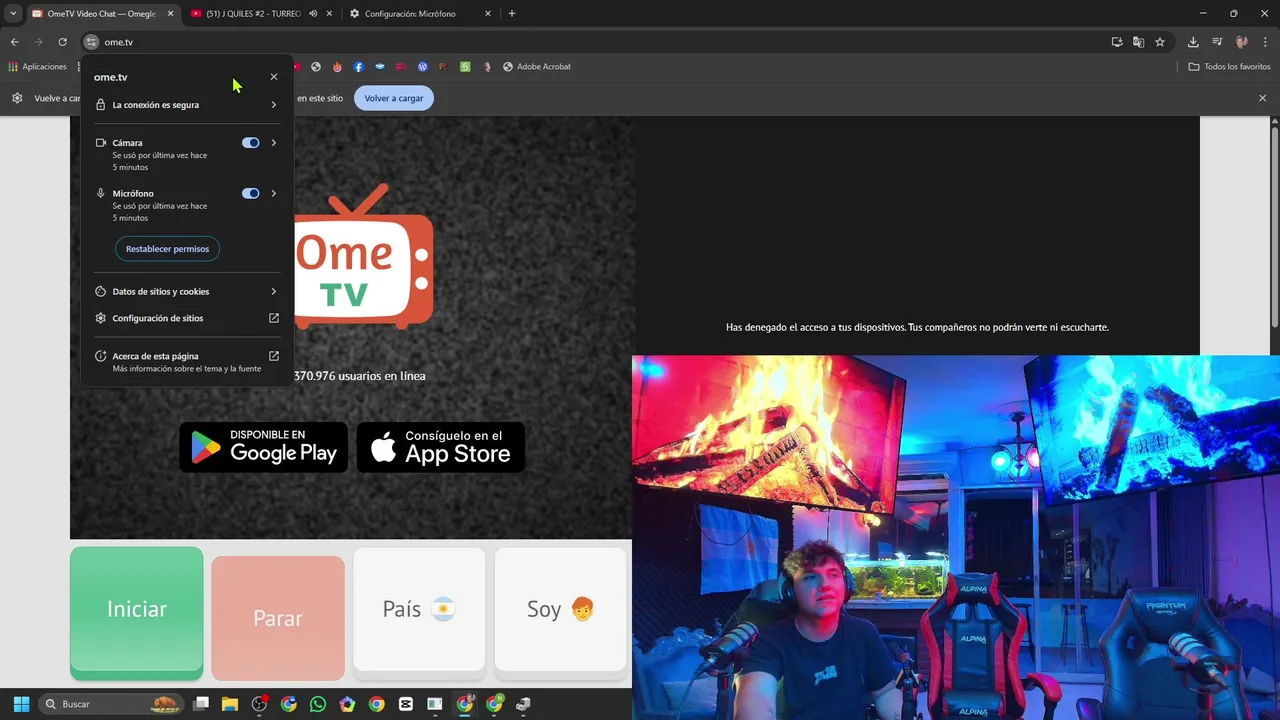
Task: Open Task View in the taskbar
Action: click(201, 704)
